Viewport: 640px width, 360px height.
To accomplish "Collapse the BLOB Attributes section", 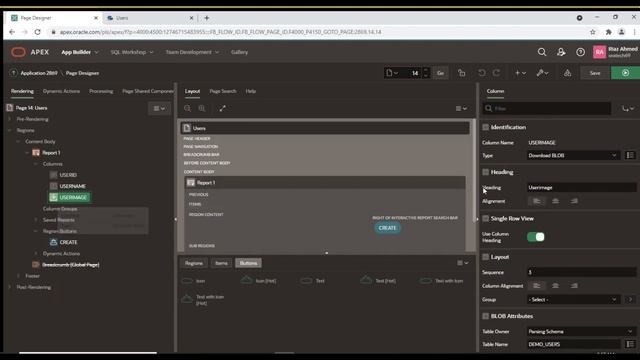I will click(485, 316).
